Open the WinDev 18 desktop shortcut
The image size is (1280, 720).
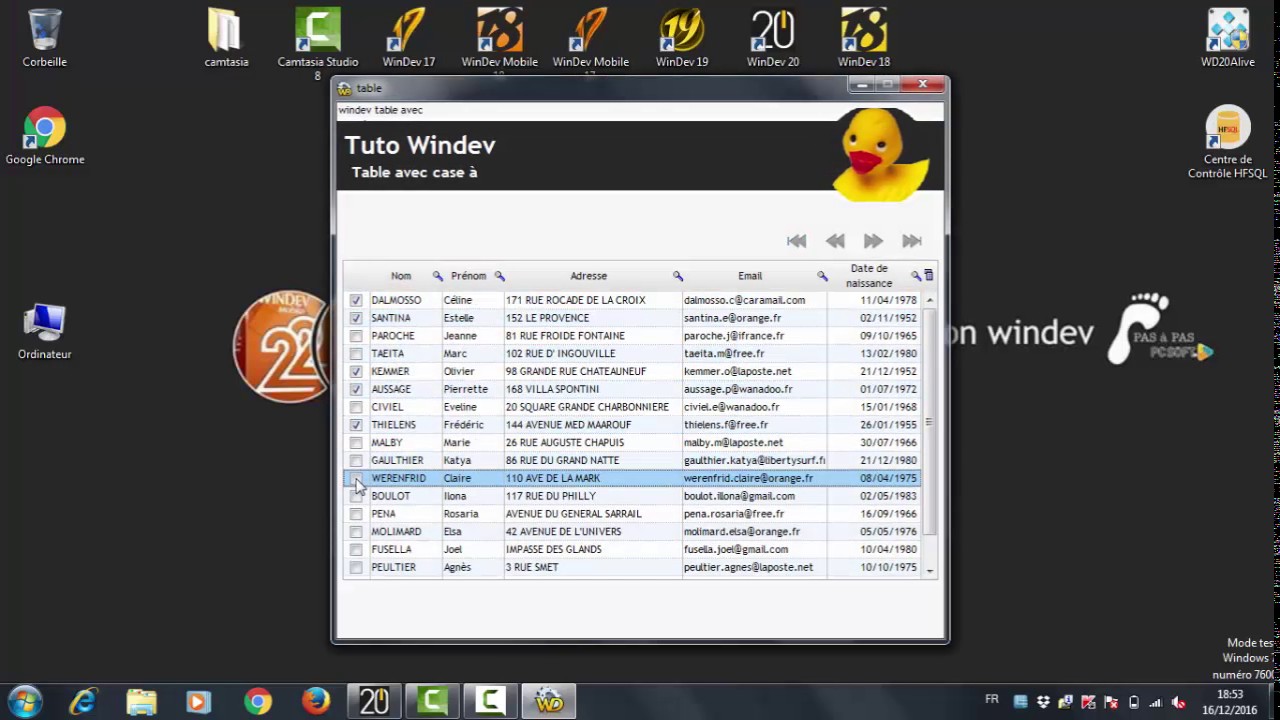click(x=864, y=38)
